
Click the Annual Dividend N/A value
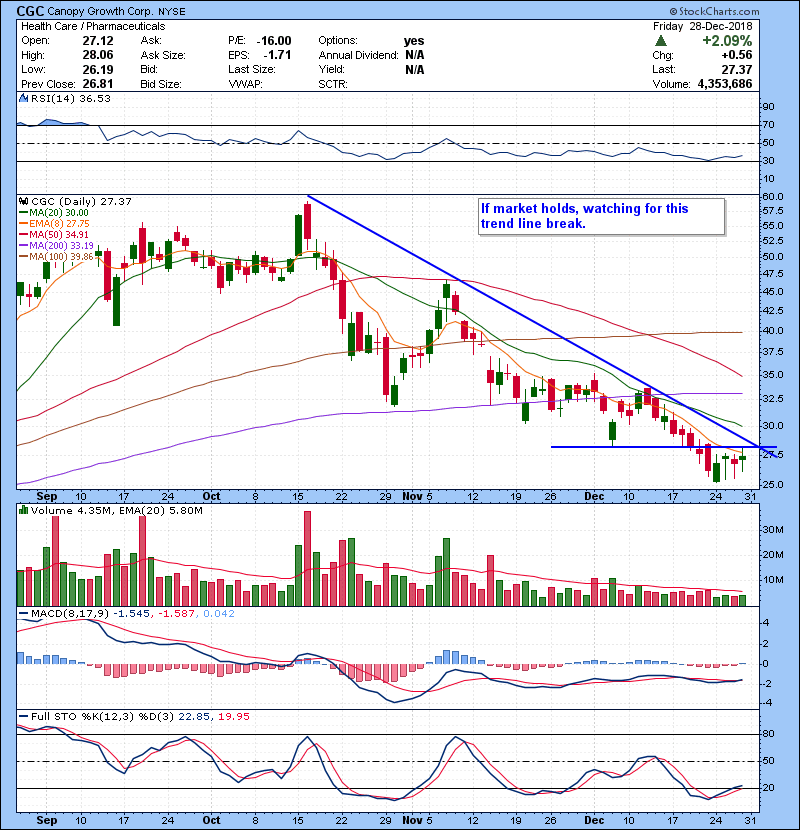(x=415, y=55)
